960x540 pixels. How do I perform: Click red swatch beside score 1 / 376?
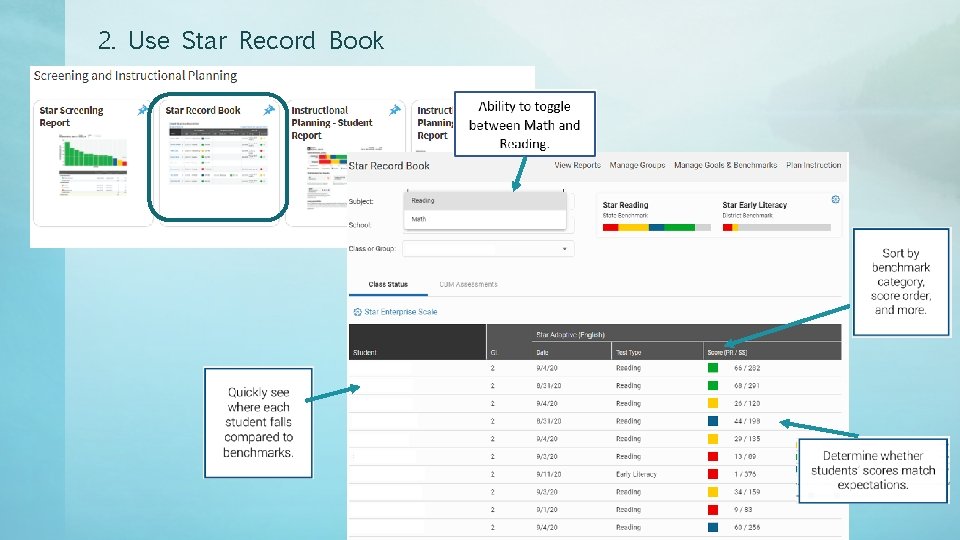tap(713, 474)
